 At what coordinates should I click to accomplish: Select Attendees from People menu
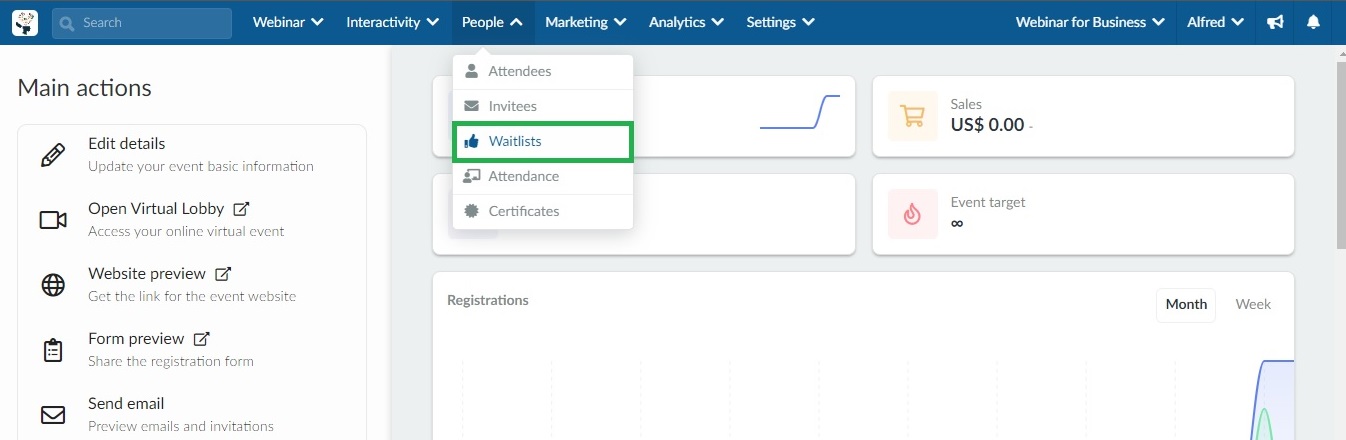(543, 72)
